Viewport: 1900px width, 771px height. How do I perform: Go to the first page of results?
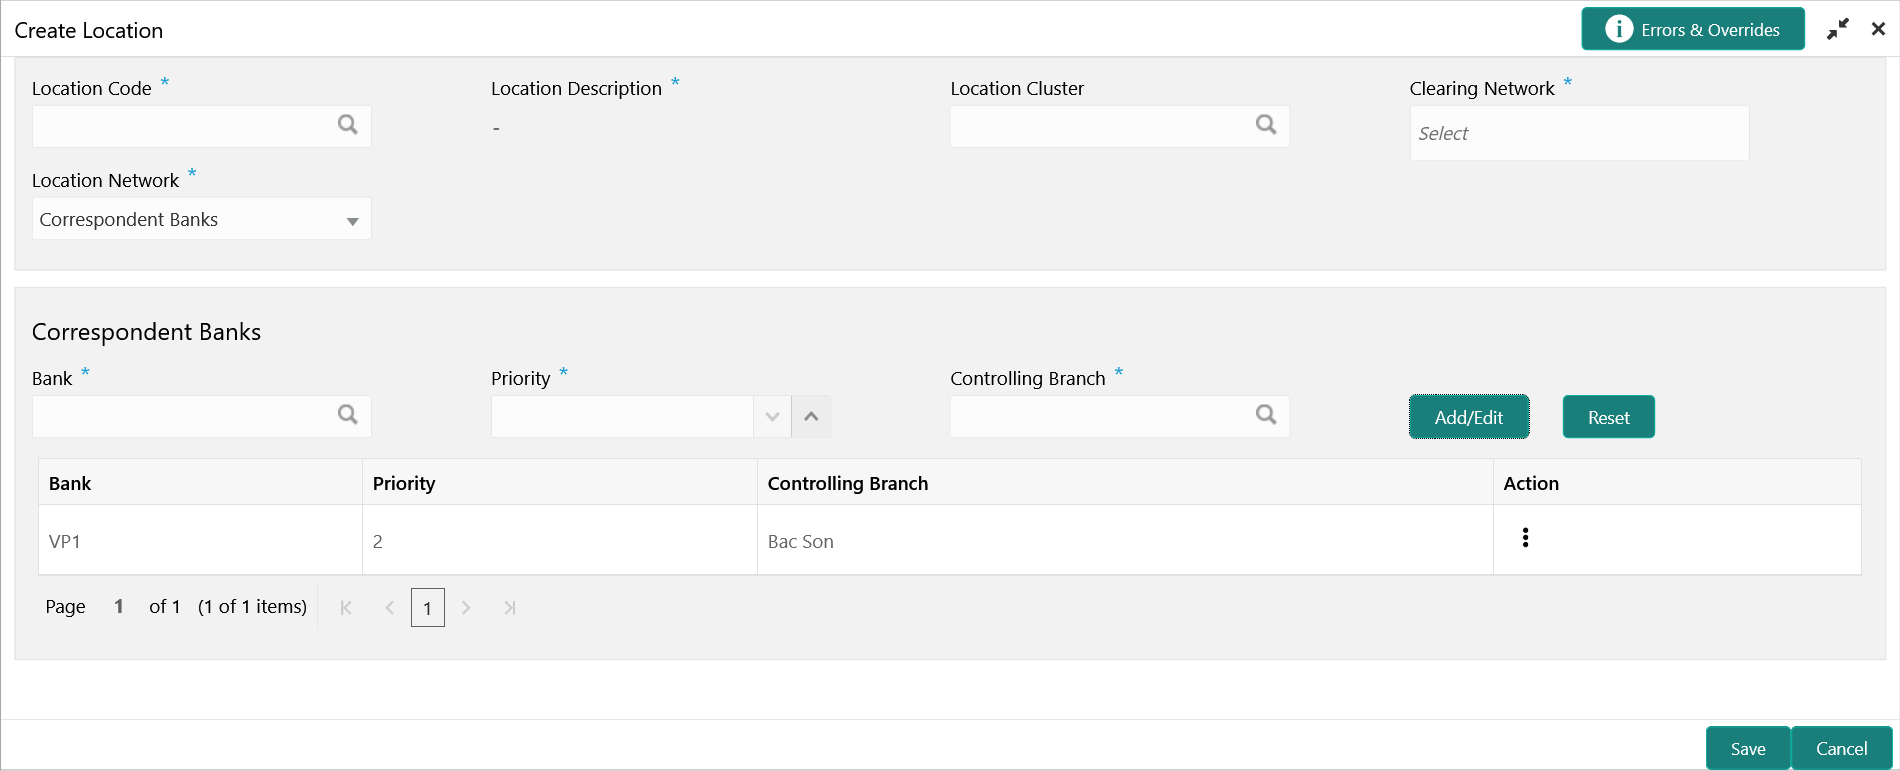tap(346, 608)
